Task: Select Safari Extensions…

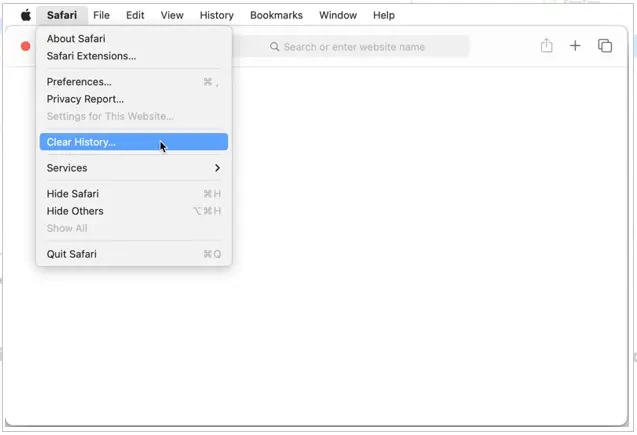Action: [134, 56]
